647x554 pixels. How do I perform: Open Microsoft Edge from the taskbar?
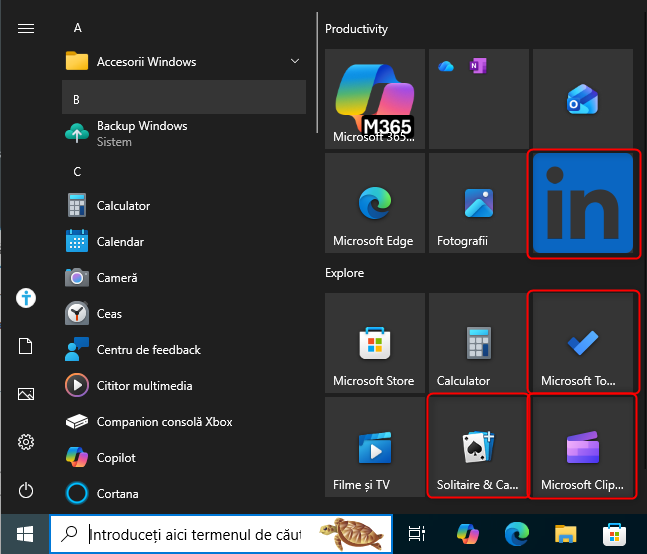[x=517, y=534]
